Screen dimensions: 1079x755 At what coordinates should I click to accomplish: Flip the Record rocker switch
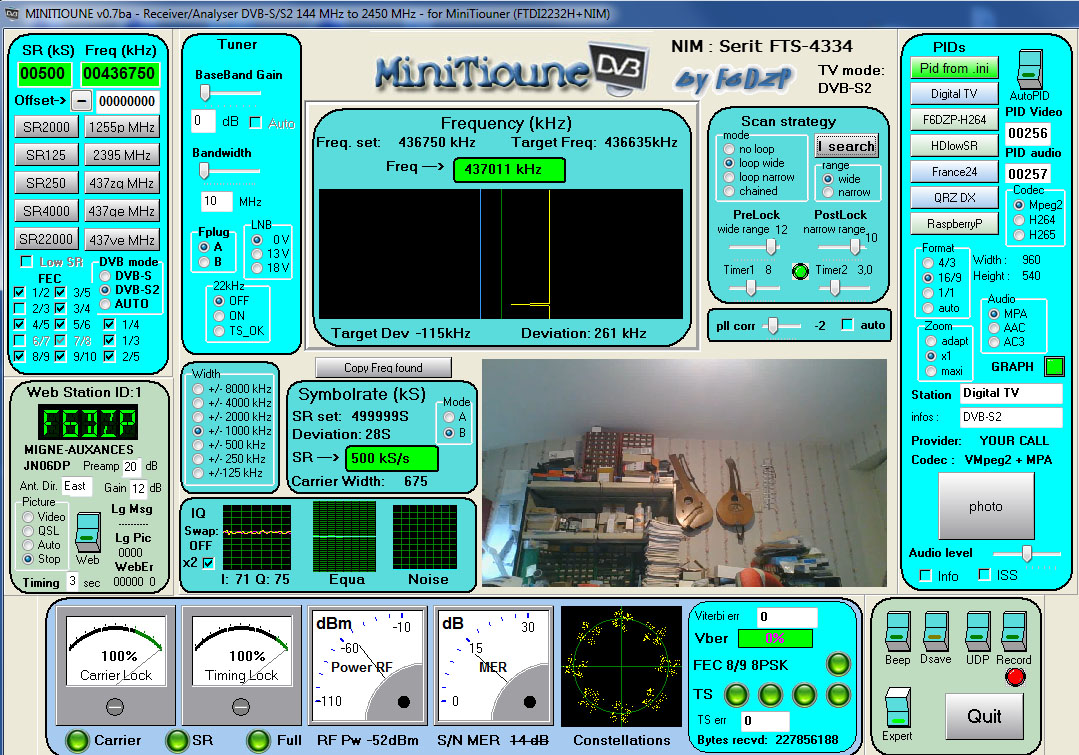pyautogui.click(x=1014, y=633)
